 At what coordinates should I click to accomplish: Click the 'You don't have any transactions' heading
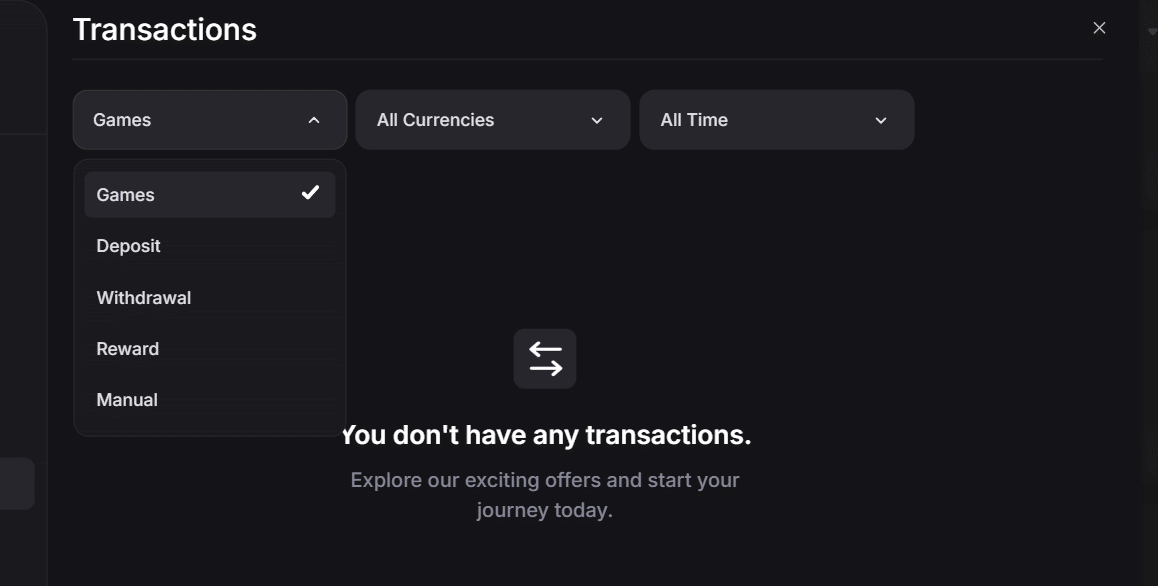pyautogui.click(x=545, y=434)
